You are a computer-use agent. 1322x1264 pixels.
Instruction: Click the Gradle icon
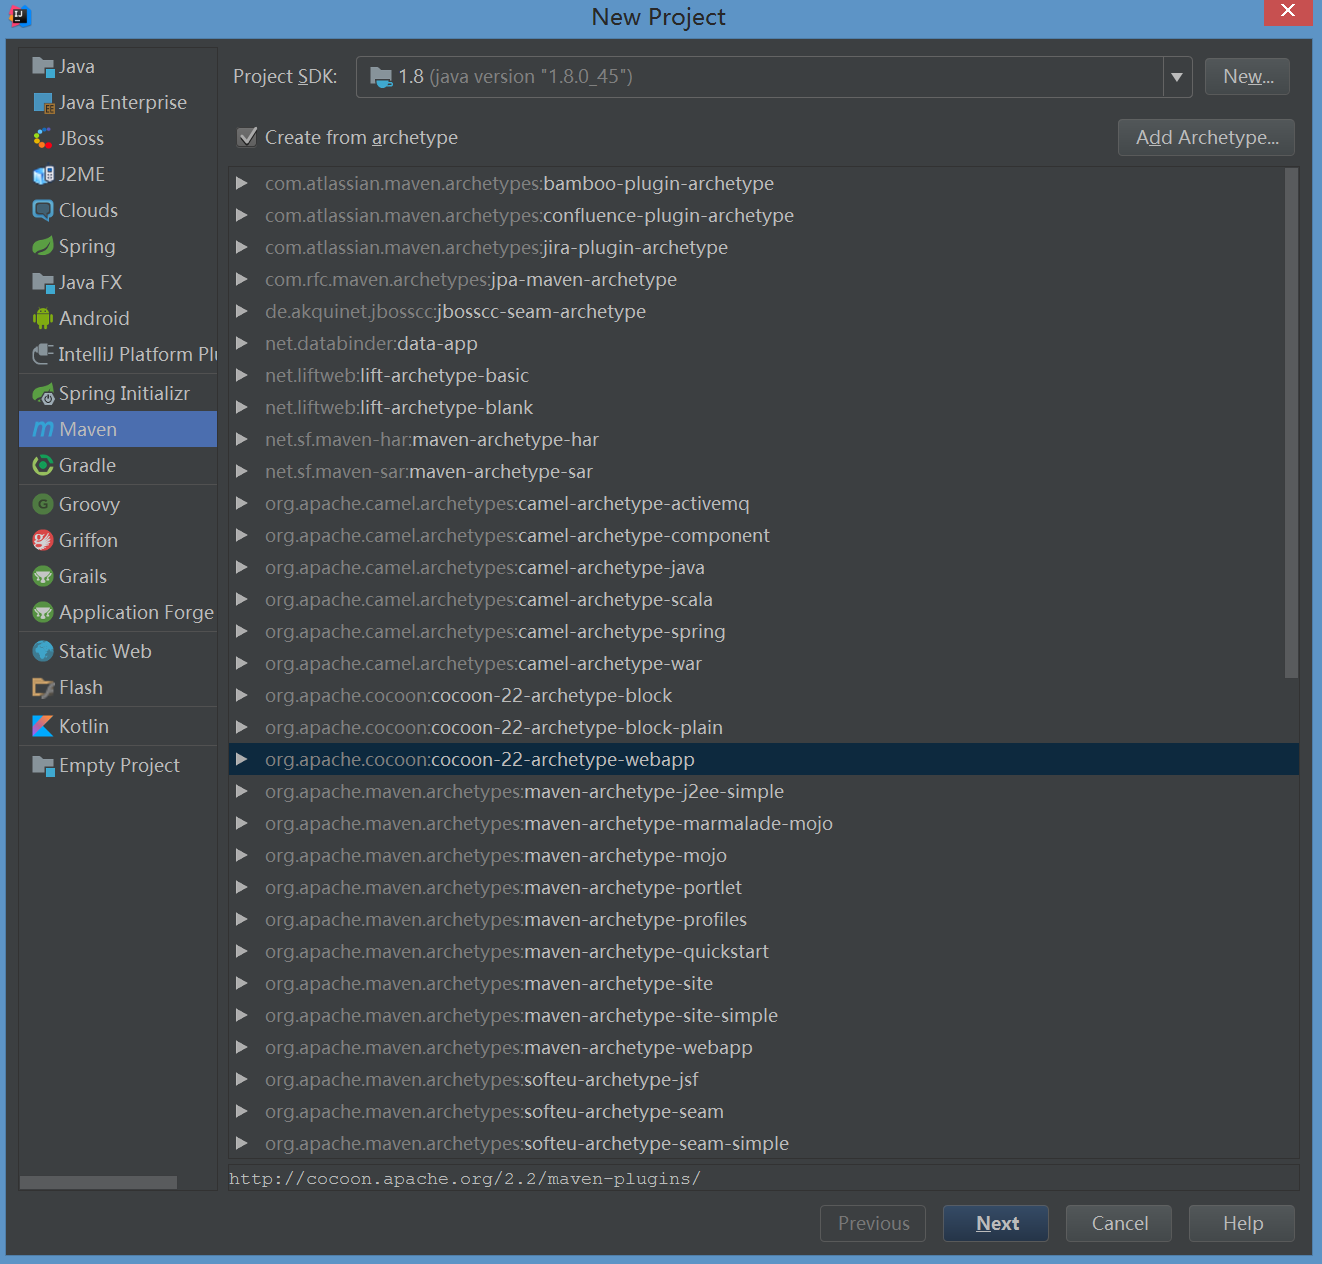(43, 466)
